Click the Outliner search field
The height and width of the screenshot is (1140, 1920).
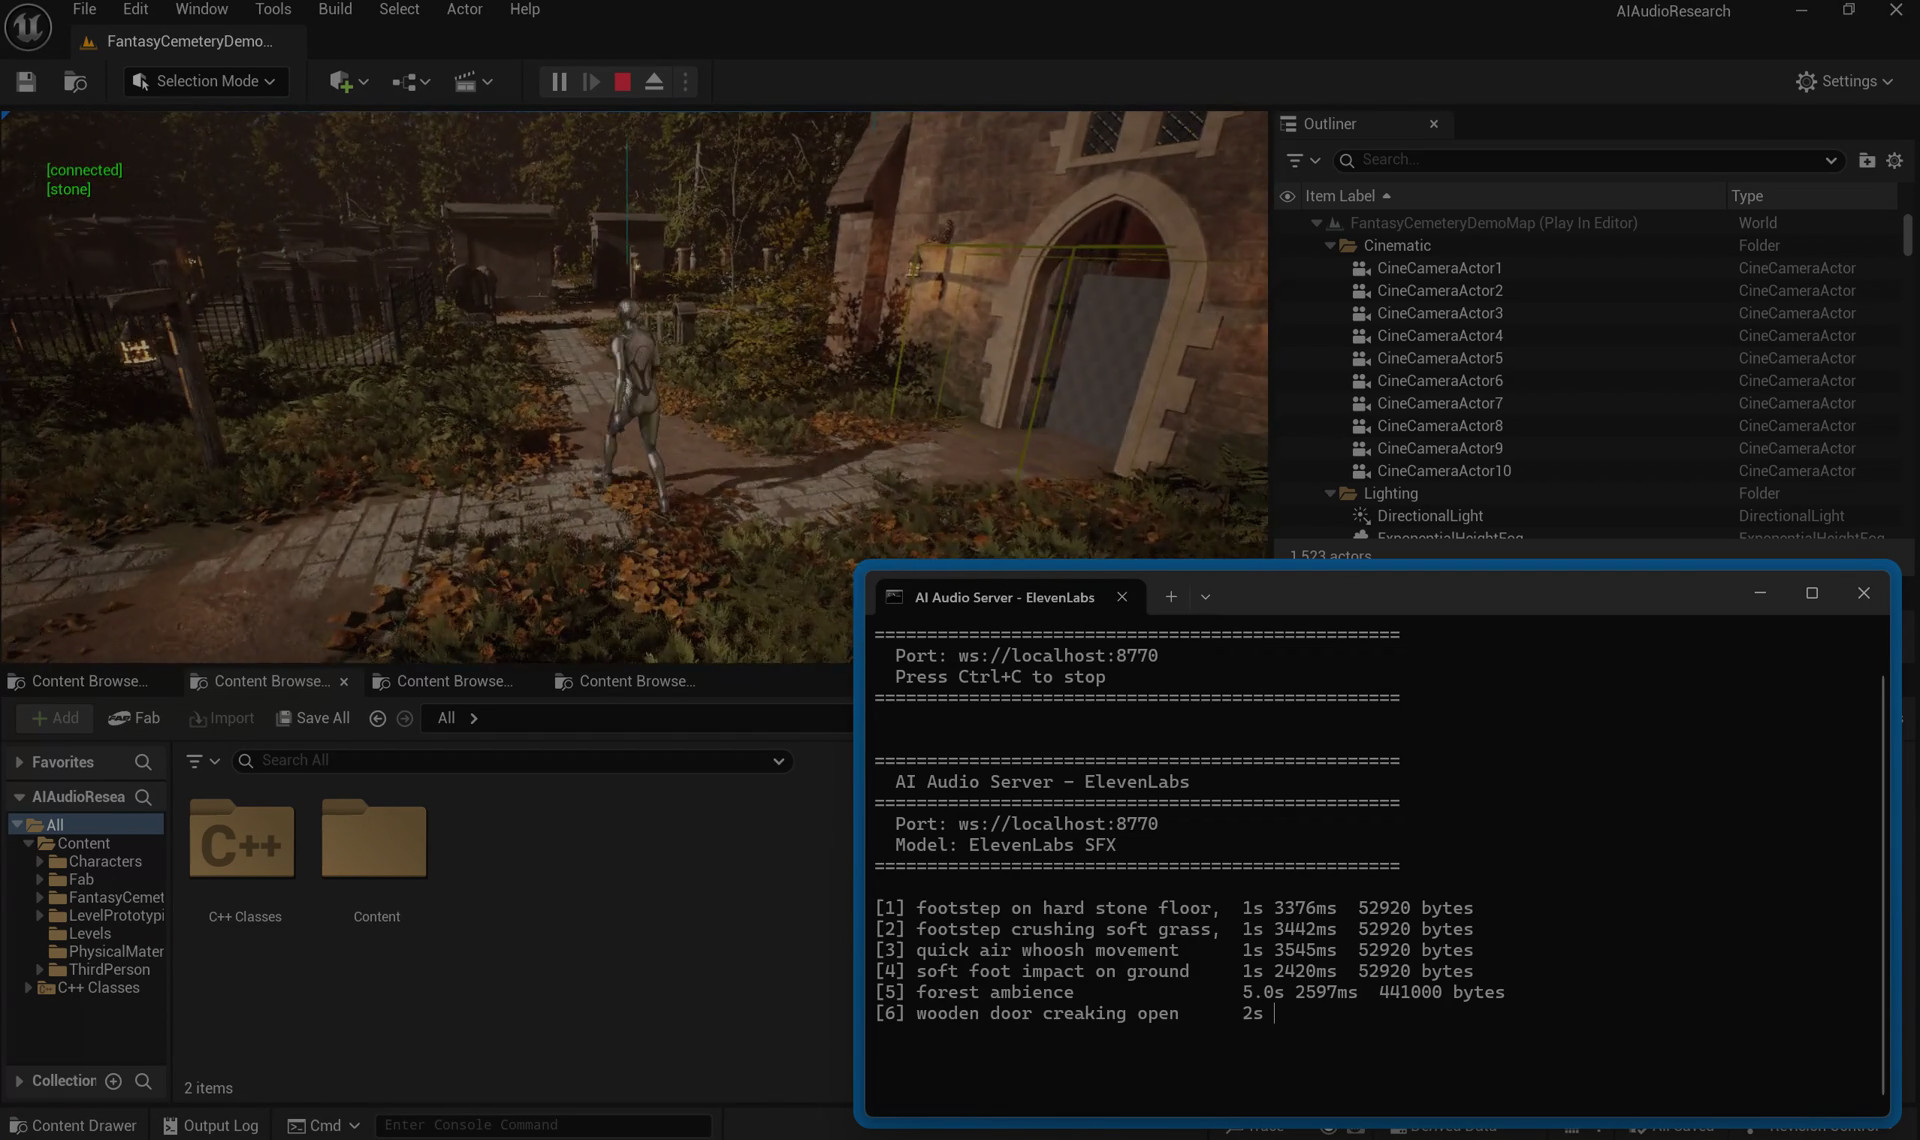tap(1590, 160)
